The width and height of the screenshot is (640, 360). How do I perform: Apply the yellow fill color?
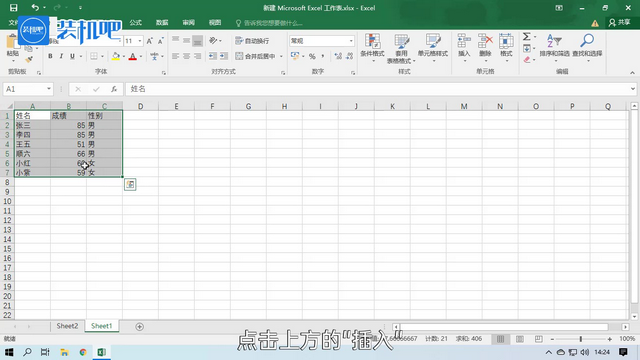click(x=116, y=56)
